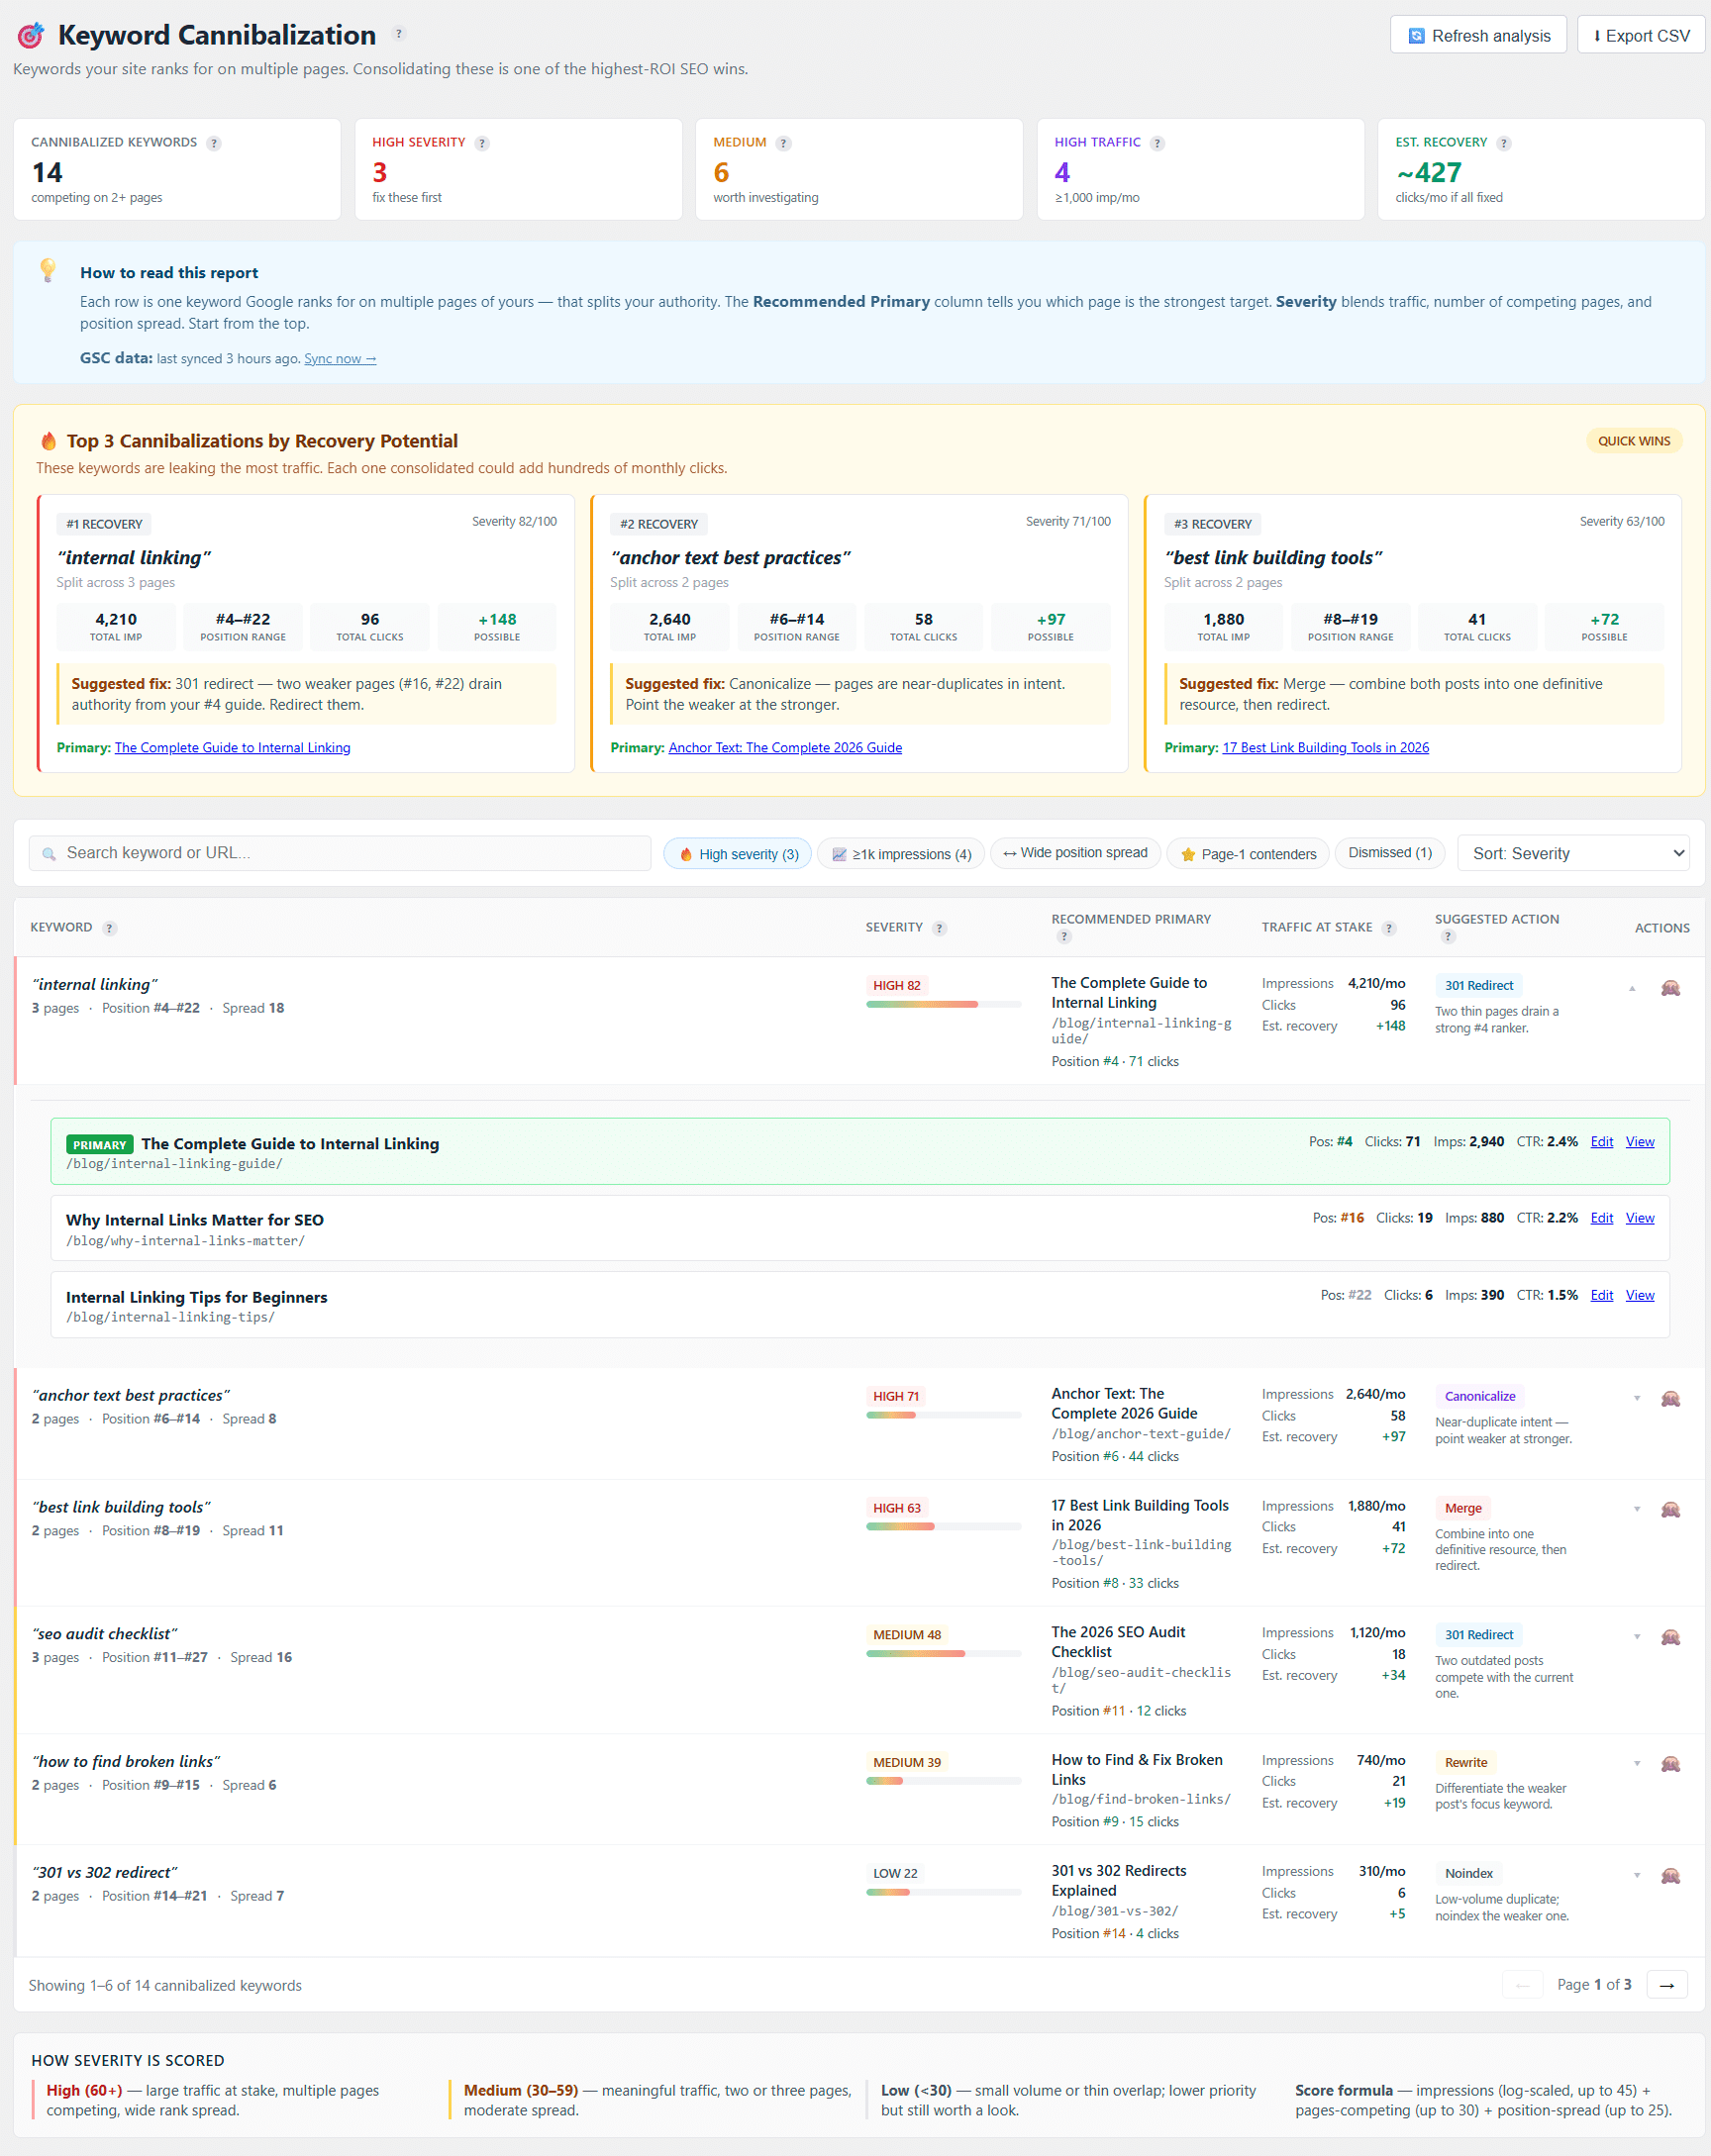The image size is (1711, 2156).
Task: Collapse the "internal linking" row details
Action: pos(1632,988)
